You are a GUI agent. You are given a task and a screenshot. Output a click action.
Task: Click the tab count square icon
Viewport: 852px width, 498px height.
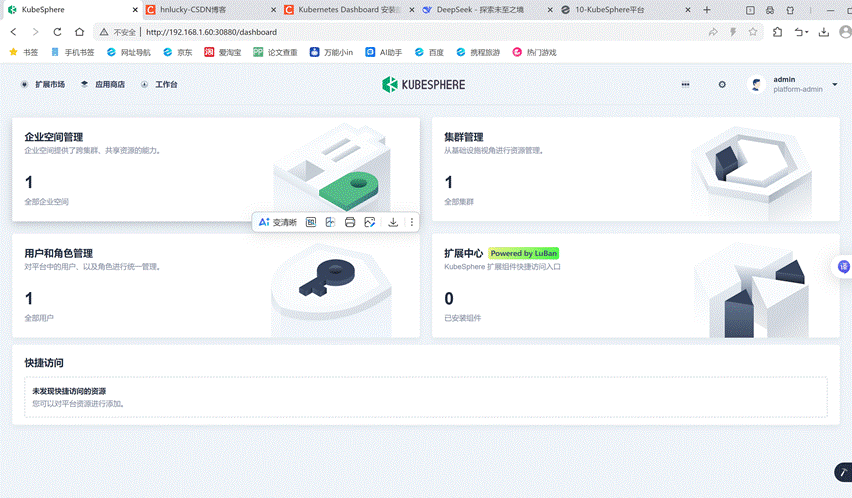750,10
